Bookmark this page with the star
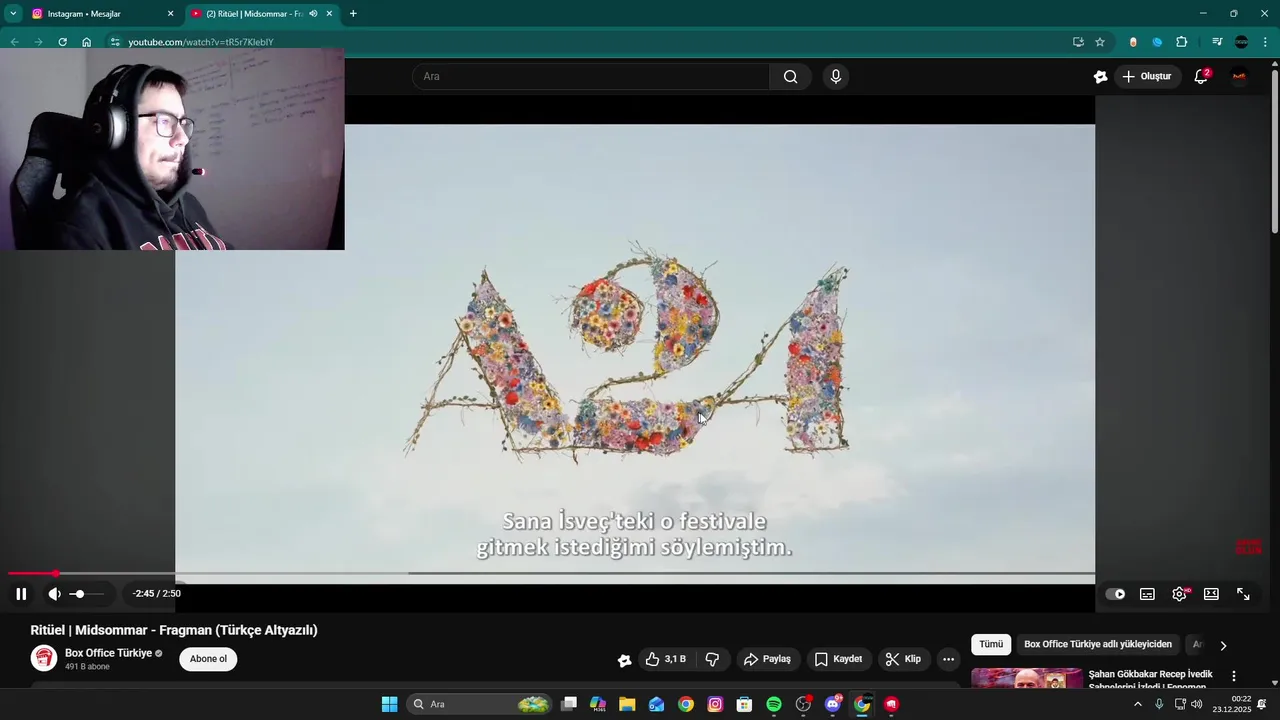Viewport: 1280px width, 720px height. click(x=1100, y=42)
